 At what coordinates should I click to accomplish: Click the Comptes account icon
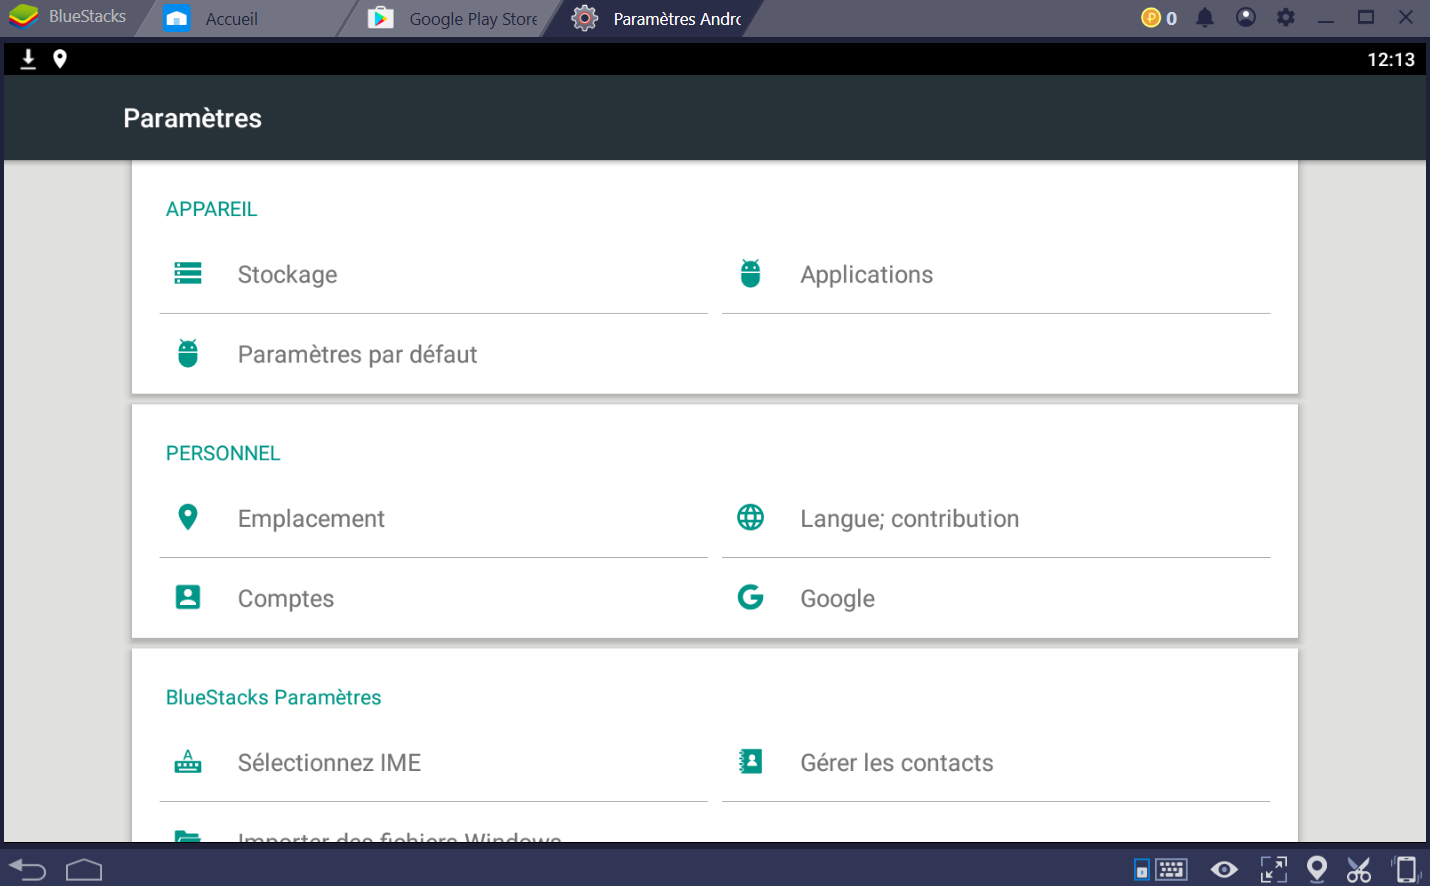click(x=188, y=597)
